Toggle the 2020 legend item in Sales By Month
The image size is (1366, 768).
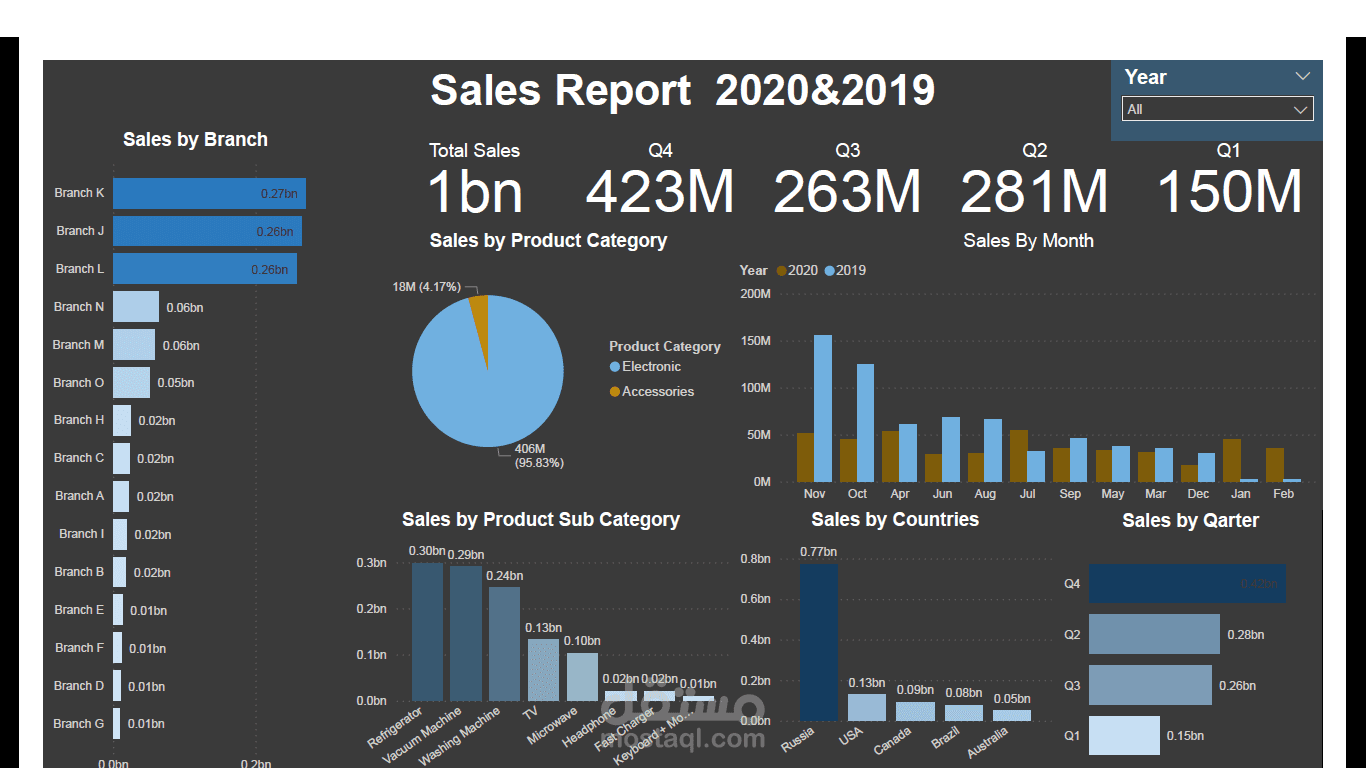point(800,270)
